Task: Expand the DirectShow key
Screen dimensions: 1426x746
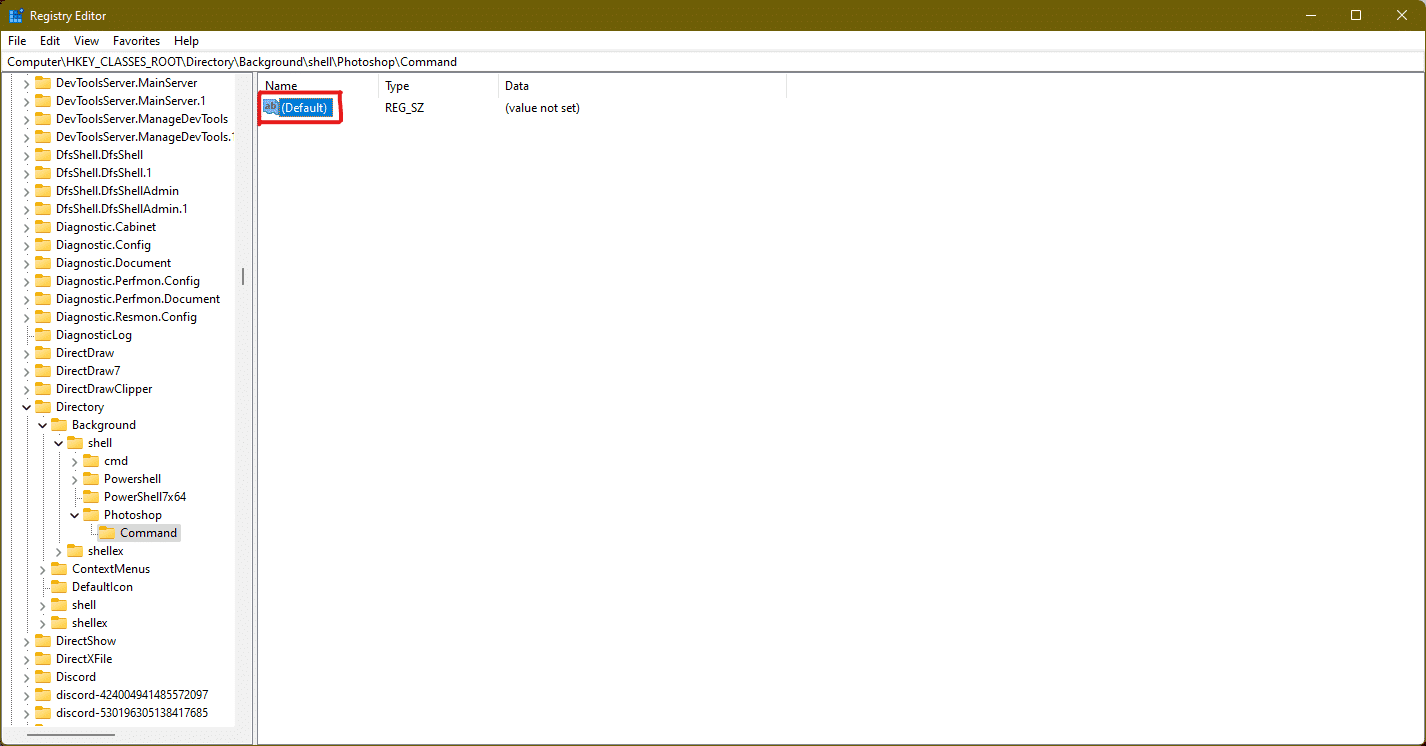Action: tap(25, 640)
